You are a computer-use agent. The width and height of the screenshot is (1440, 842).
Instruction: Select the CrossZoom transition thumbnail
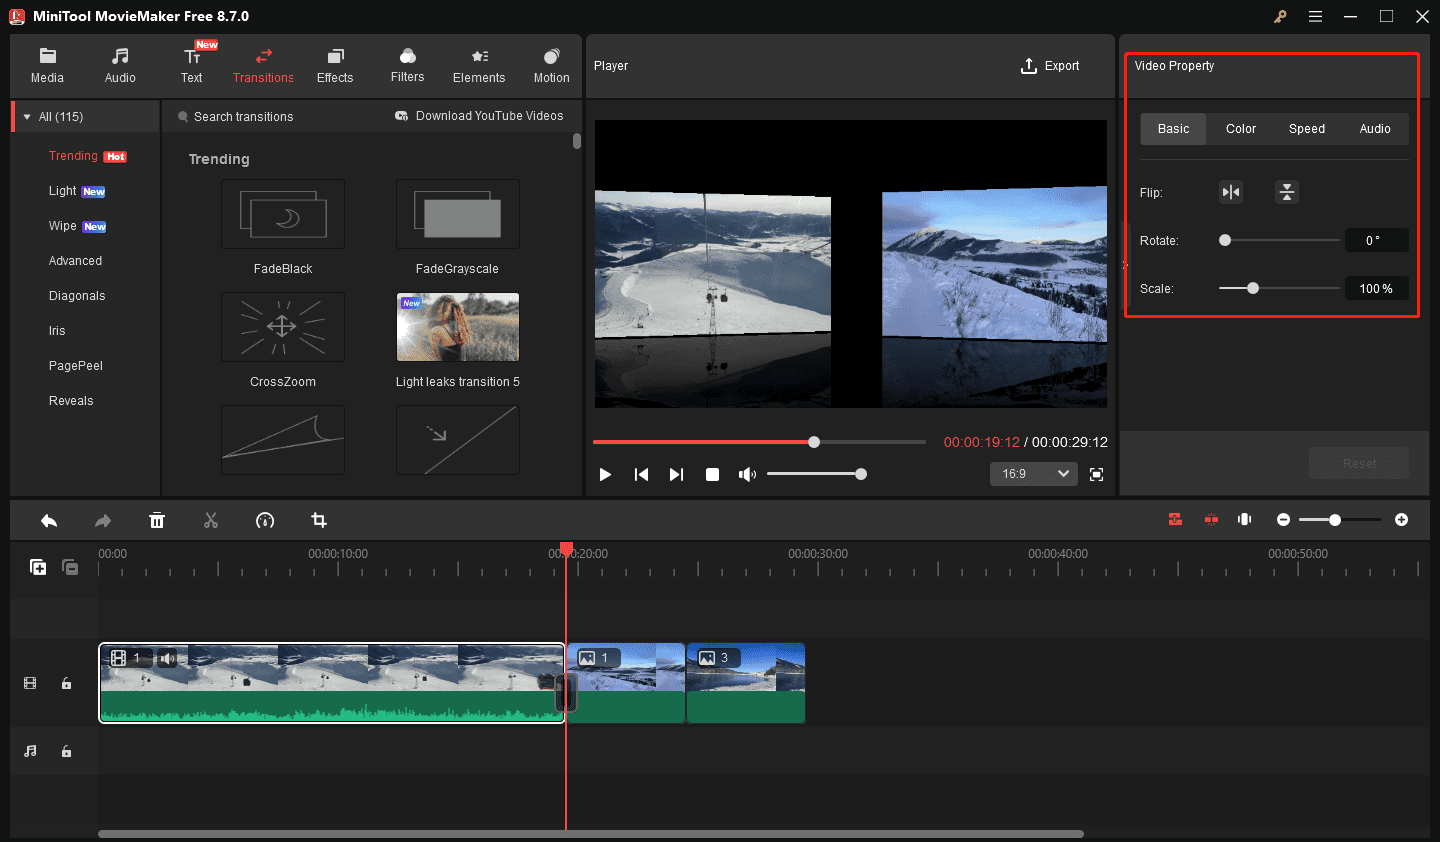283,327
